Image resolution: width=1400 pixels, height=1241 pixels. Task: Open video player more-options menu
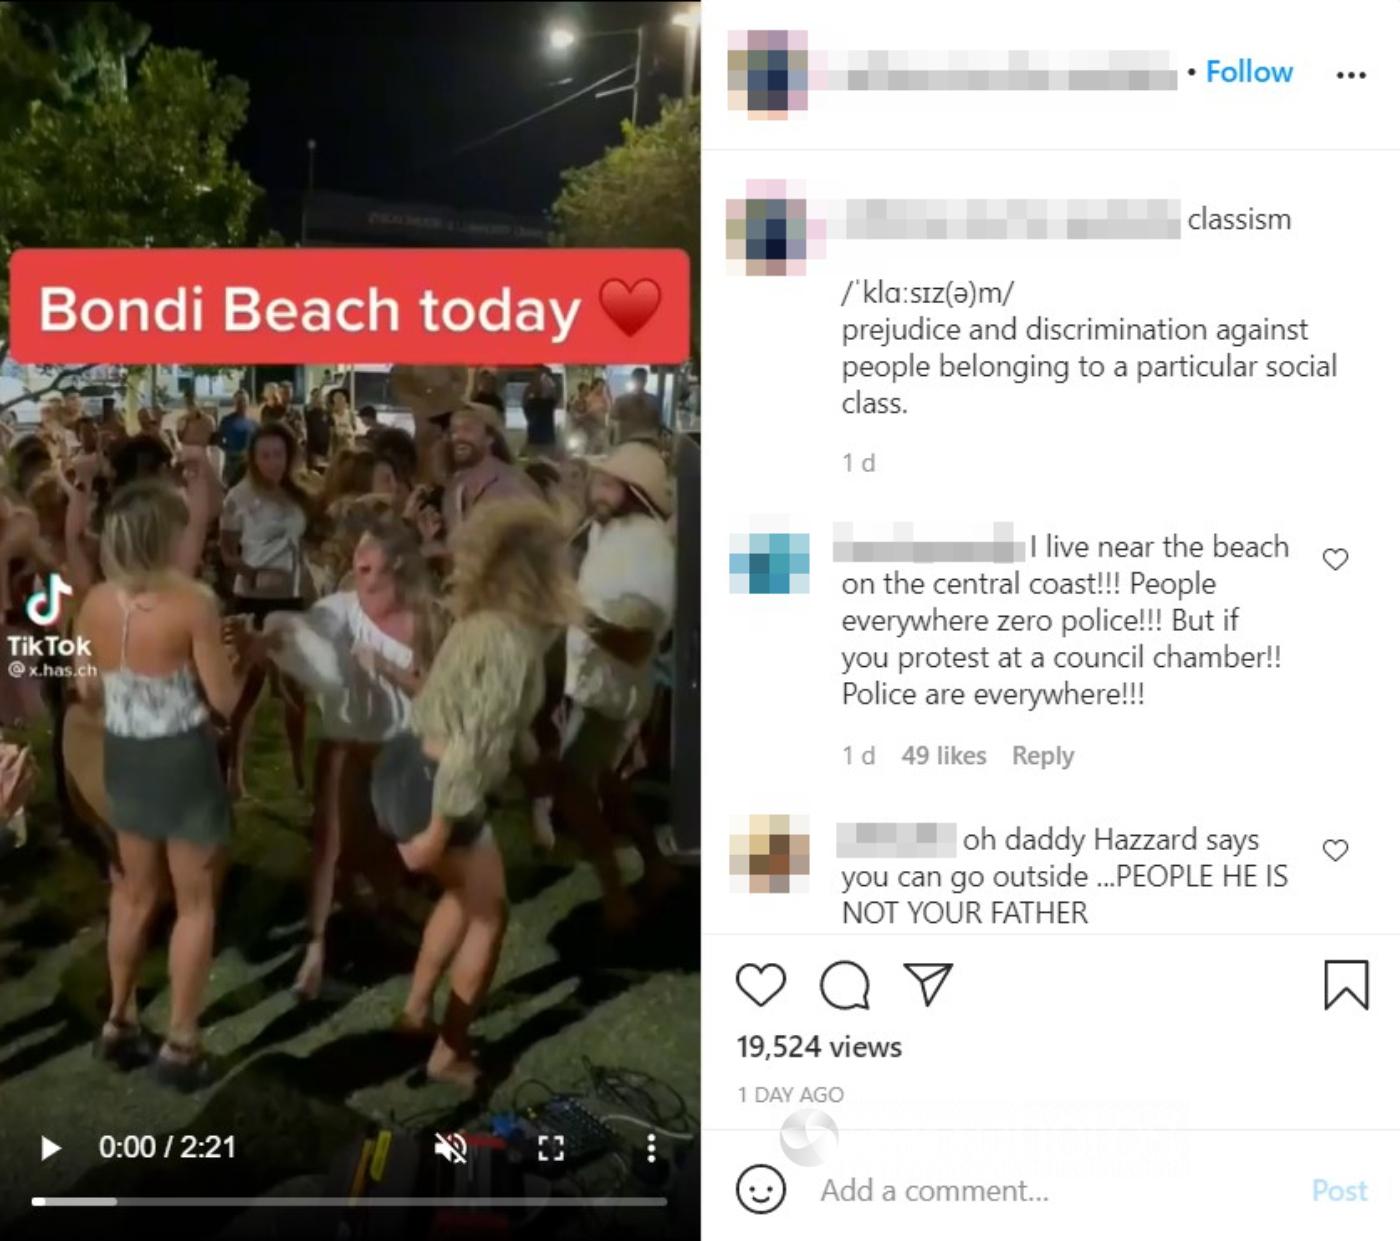[x=651, y=1147]
